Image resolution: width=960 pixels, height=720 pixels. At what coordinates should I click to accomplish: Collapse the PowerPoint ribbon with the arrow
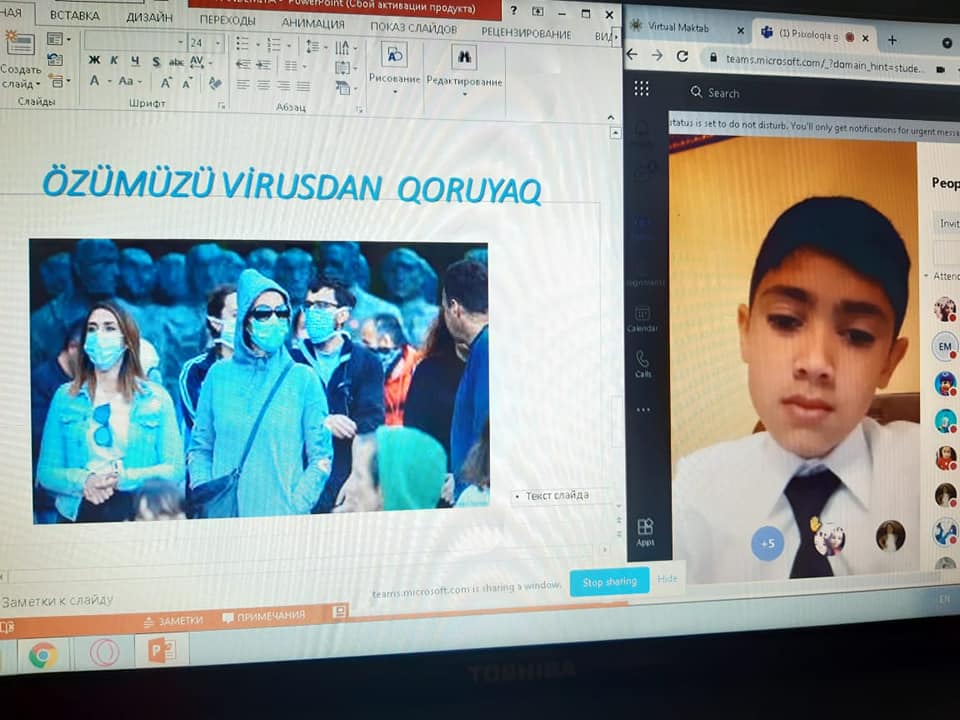click(x=610, y=117)
